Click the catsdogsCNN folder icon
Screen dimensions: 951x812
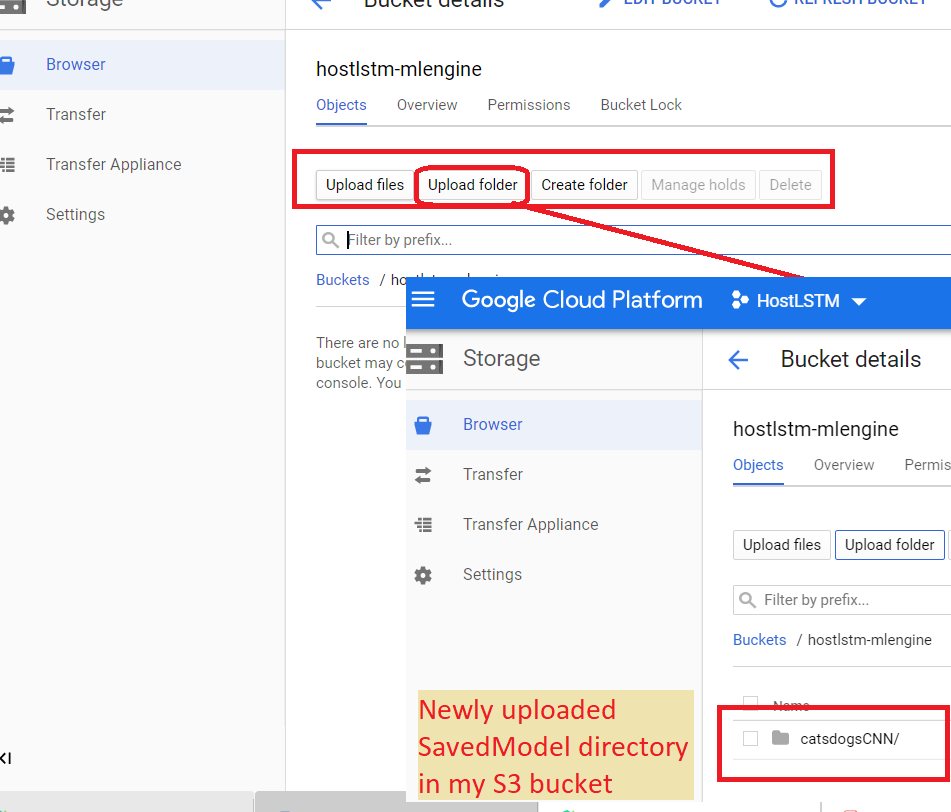pyautogui.click(x=780, y=739)
